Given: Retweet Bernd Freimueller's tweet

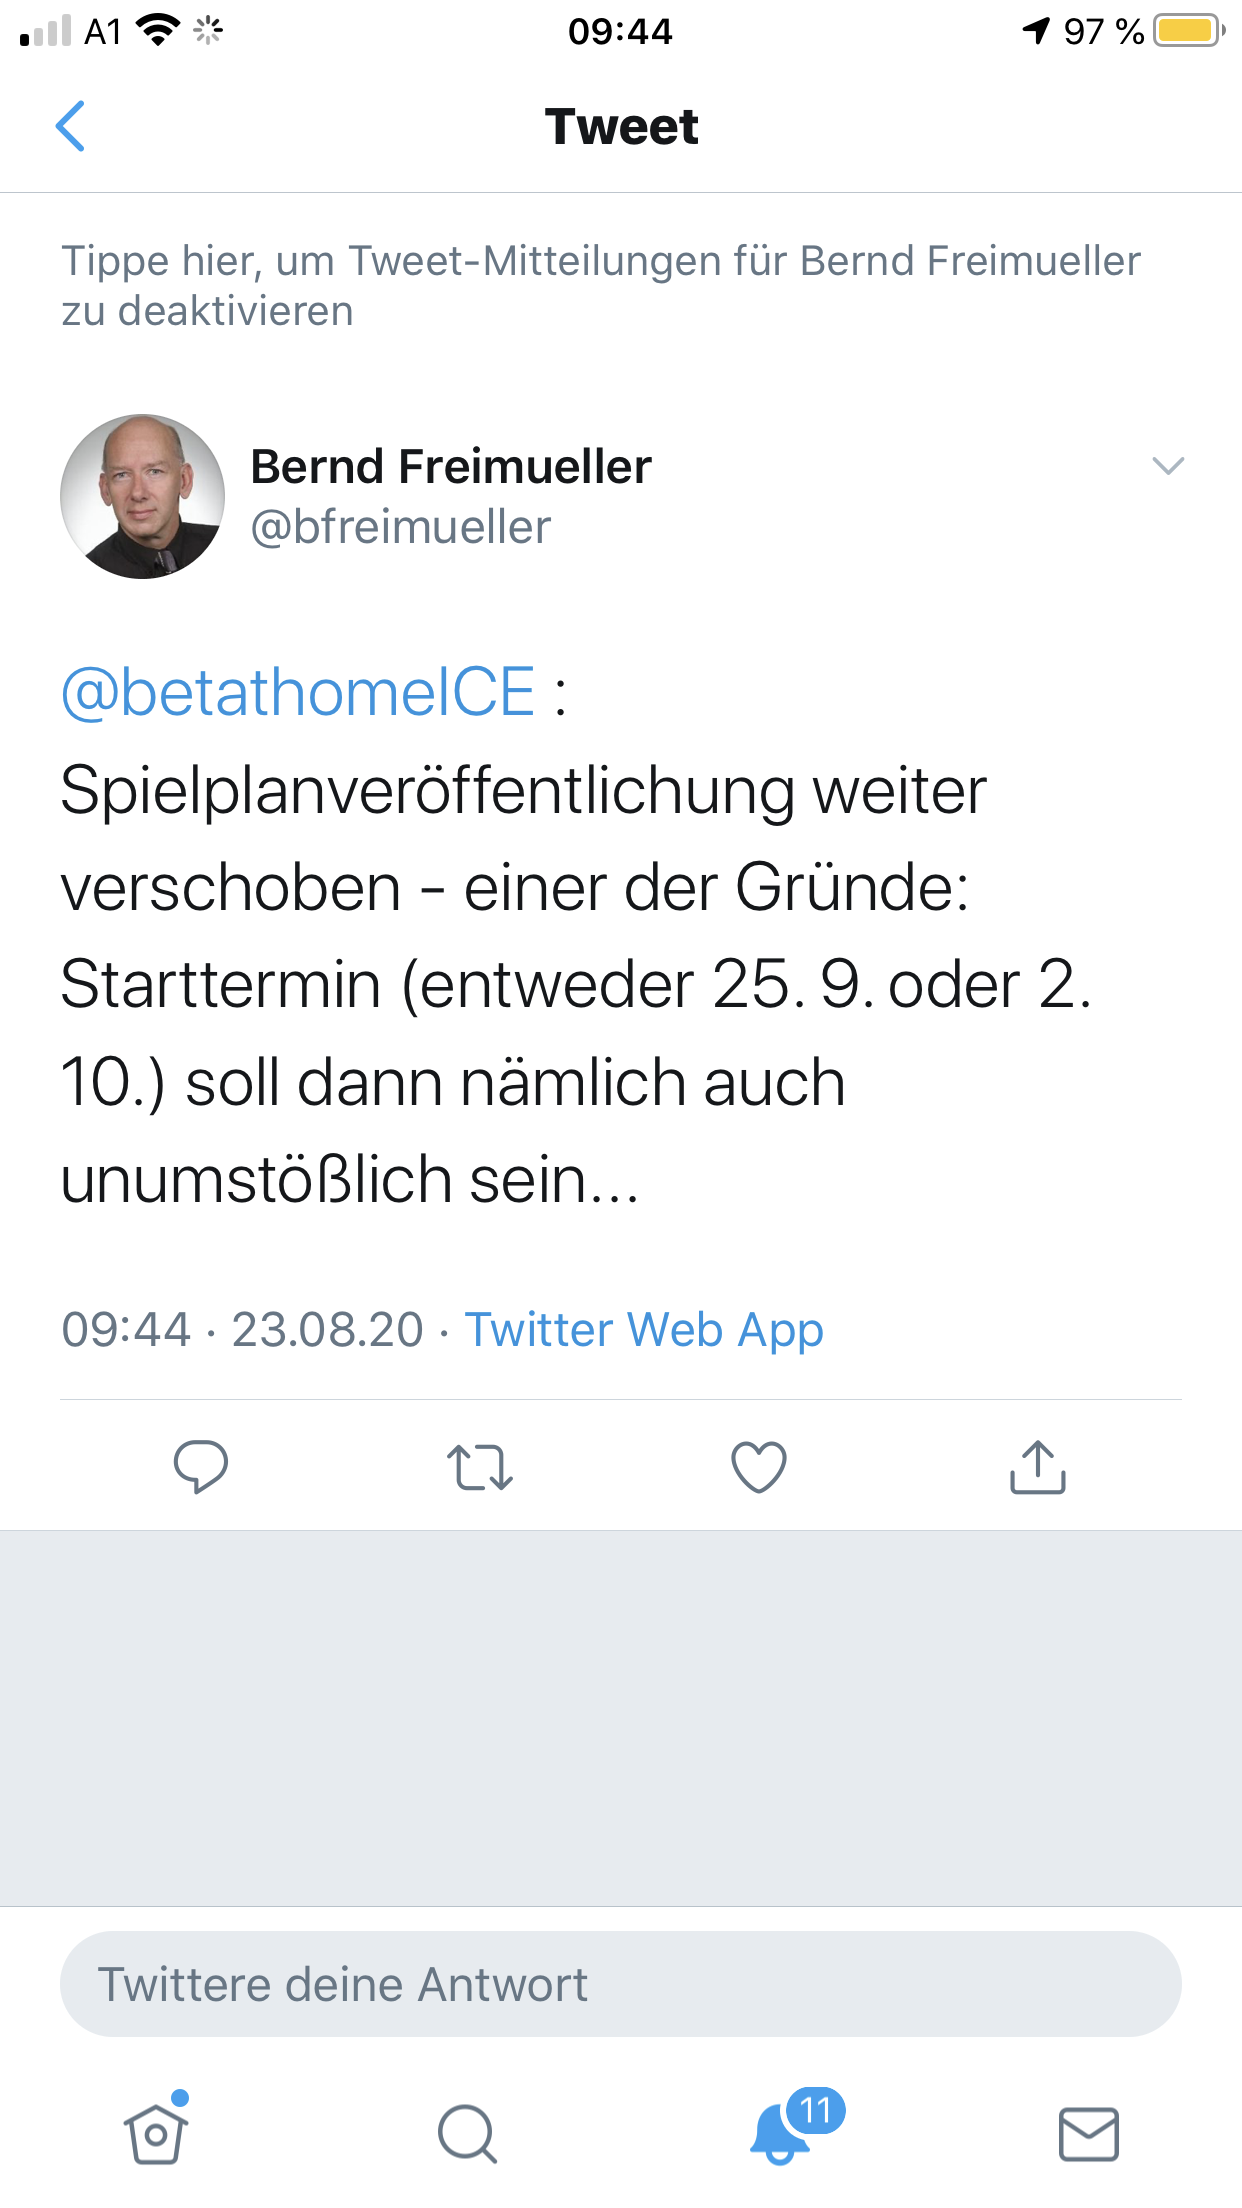Looking at the screenshot, I should tap(480, 1467).
